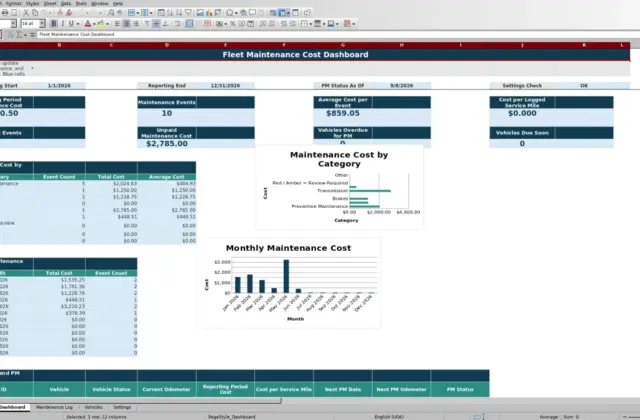
Task: Click Add Decimal Place icon
Action: tap(262, 24)
